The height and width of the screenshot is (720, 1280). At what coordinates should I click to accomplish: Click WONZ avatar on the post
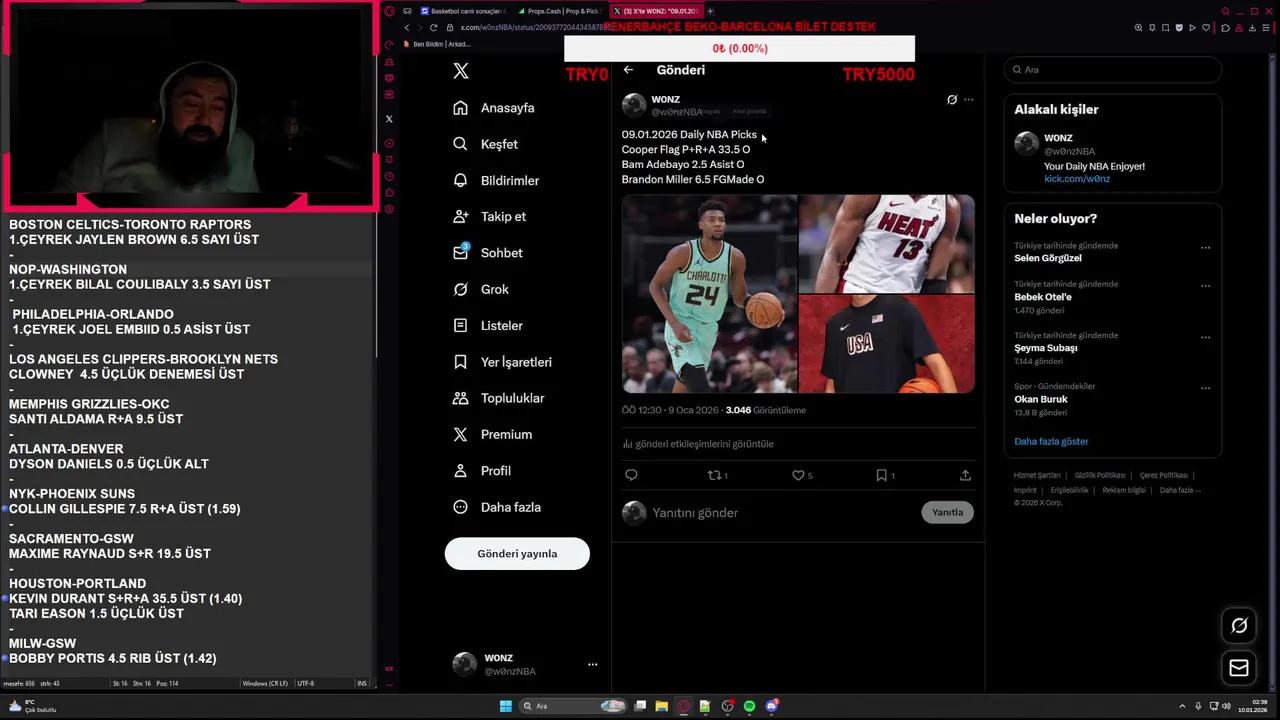pyautogui.click(x=634, y=105)
